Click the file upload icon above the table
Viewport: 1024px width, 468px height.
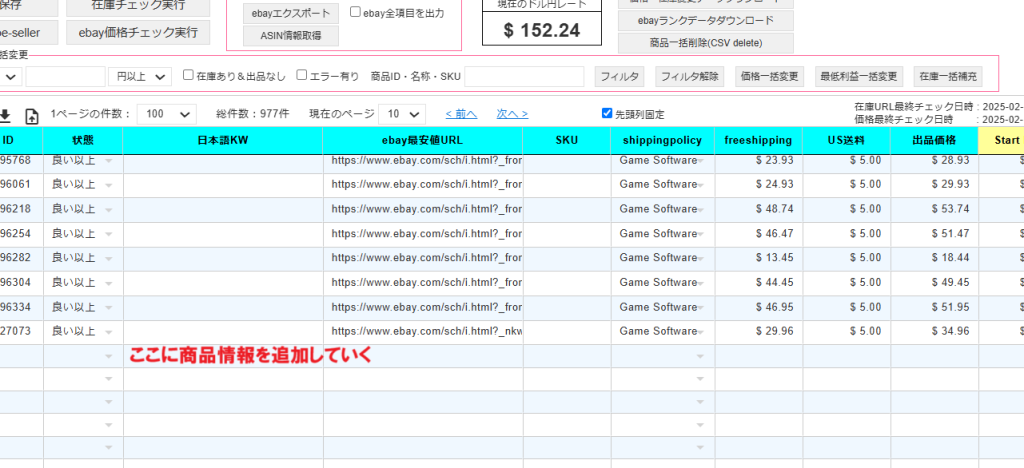31,116
